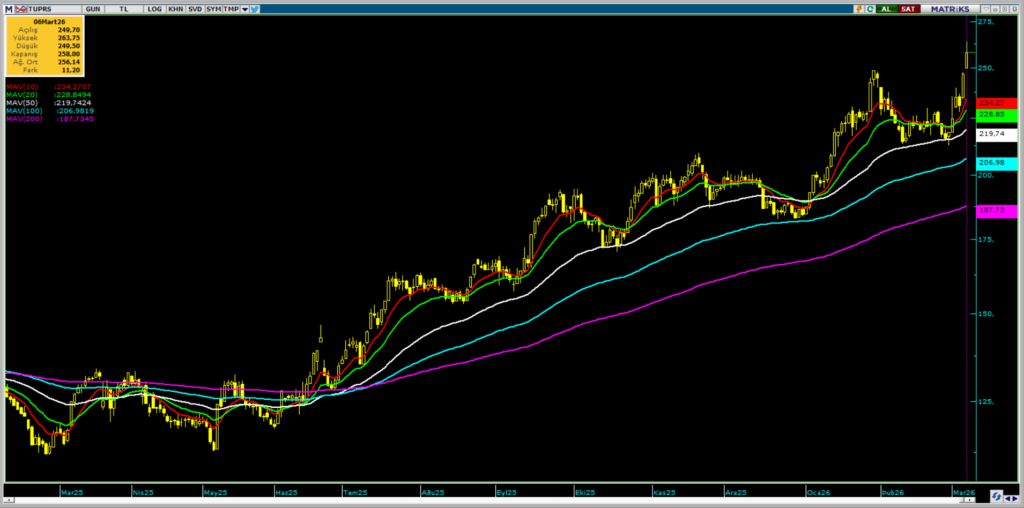Click the Matriks M logo icon

click(8, 8)
